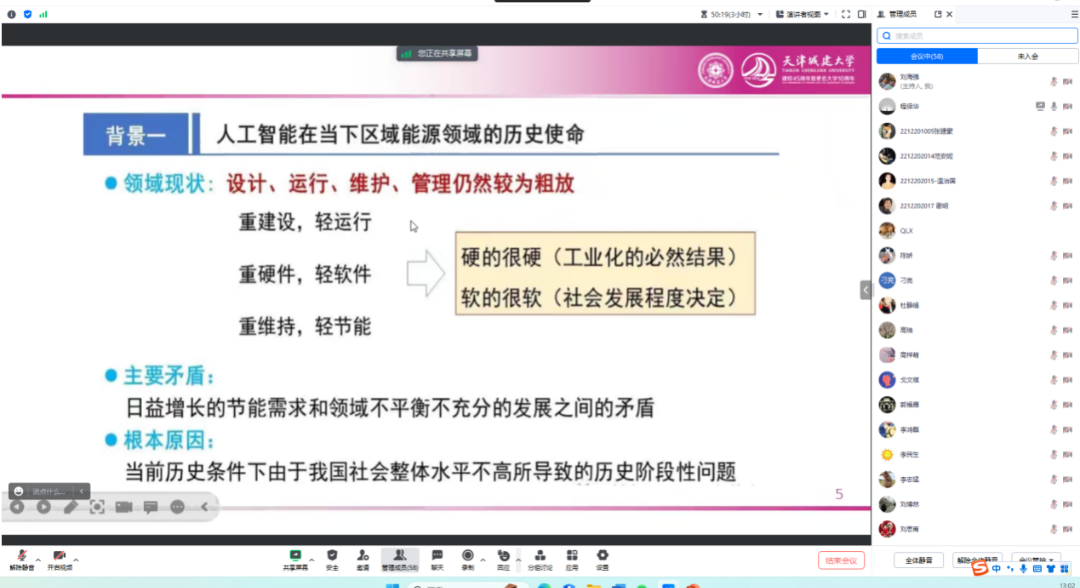The image size is (1080, 588).
Task: Select the 会议中(58) tab
Action: pos(926,57)
